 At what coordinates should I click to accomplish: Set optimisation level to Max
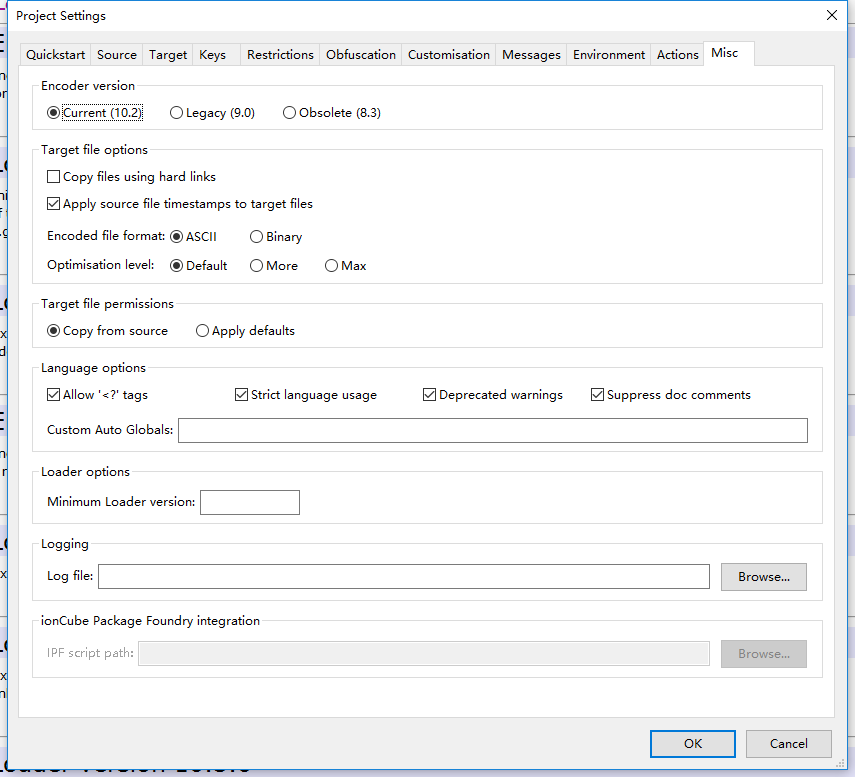[330, 265]
